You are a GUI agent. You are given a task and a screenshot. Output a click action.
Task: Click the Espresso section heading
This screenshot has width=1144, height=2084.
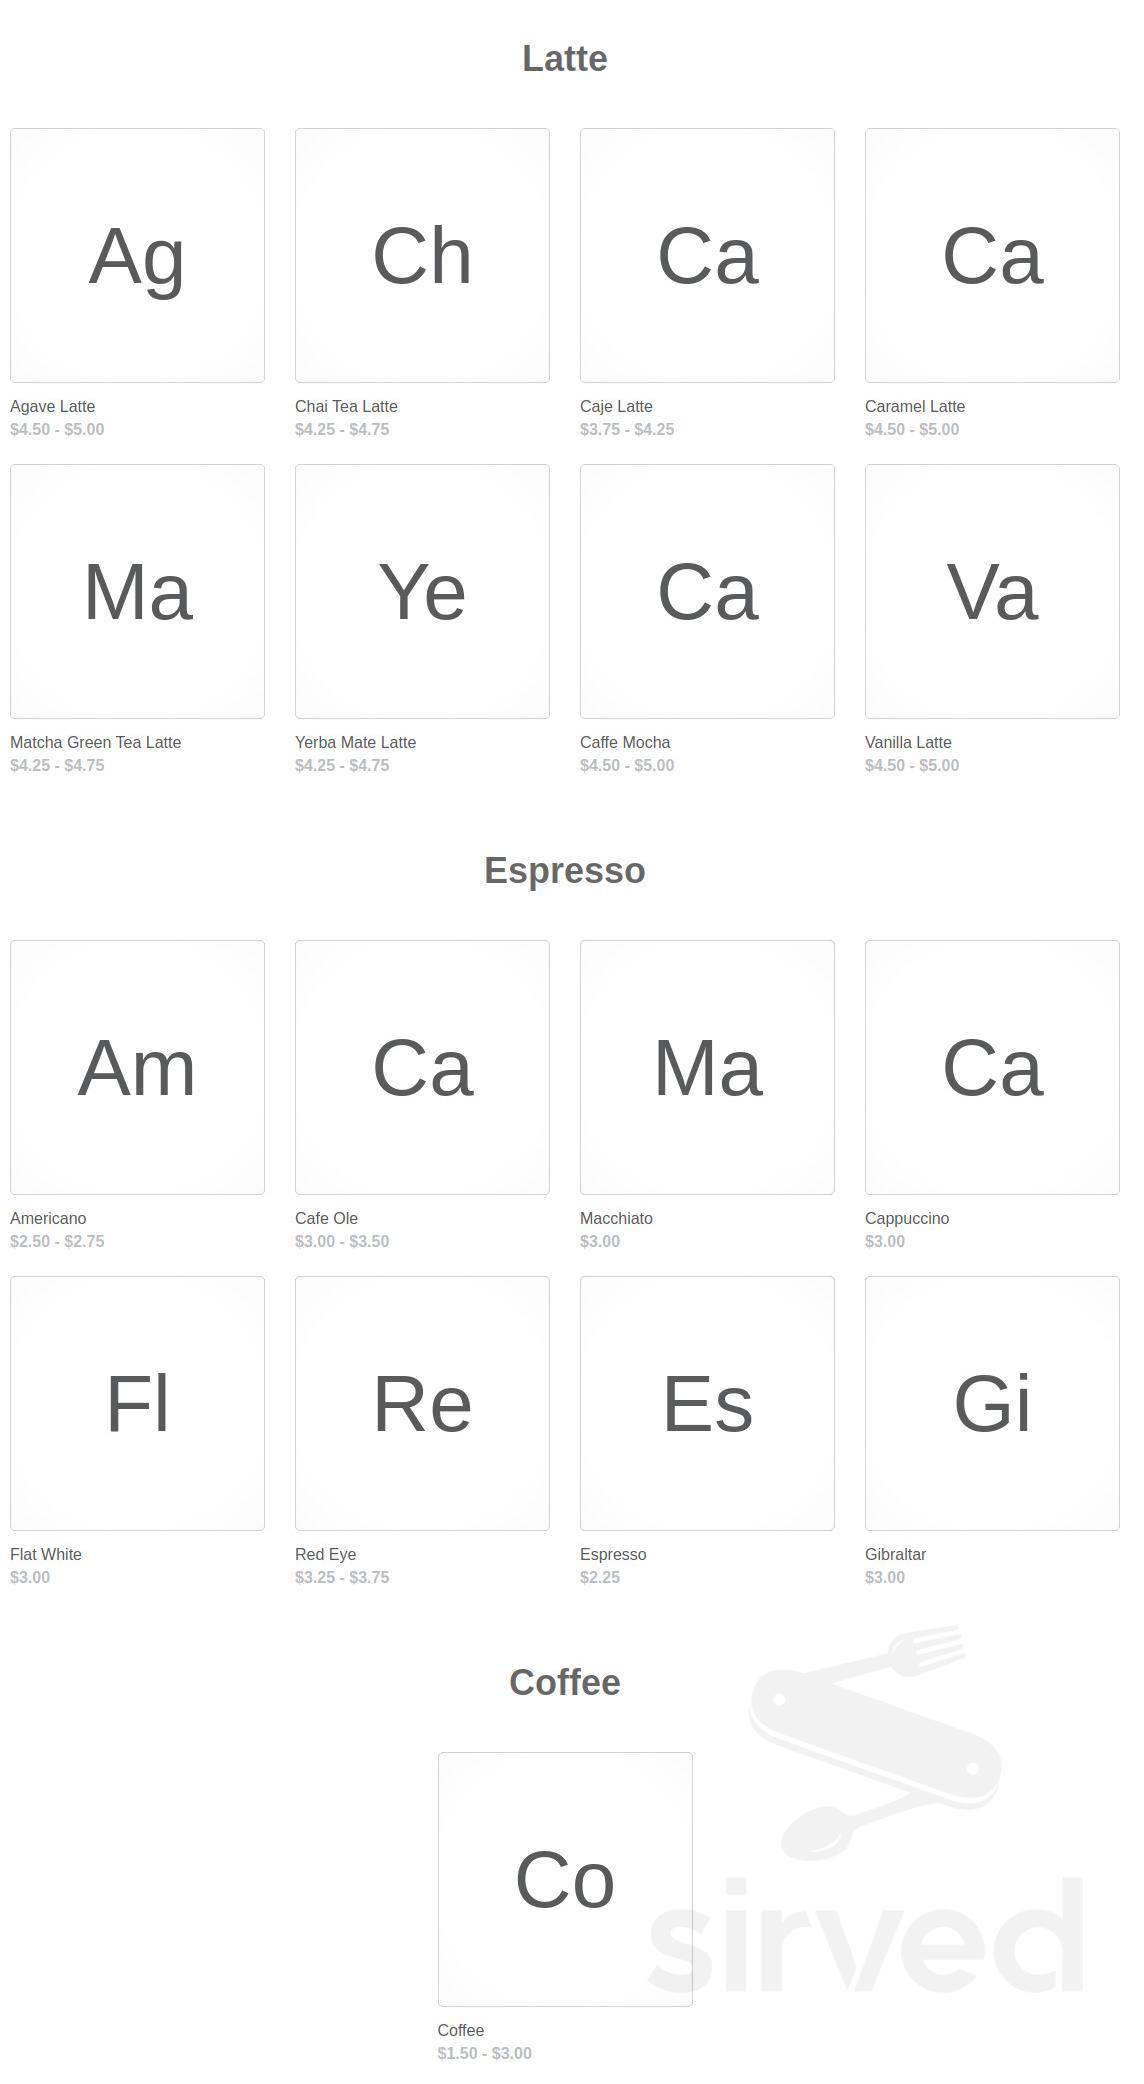click(x=565, y=870)
